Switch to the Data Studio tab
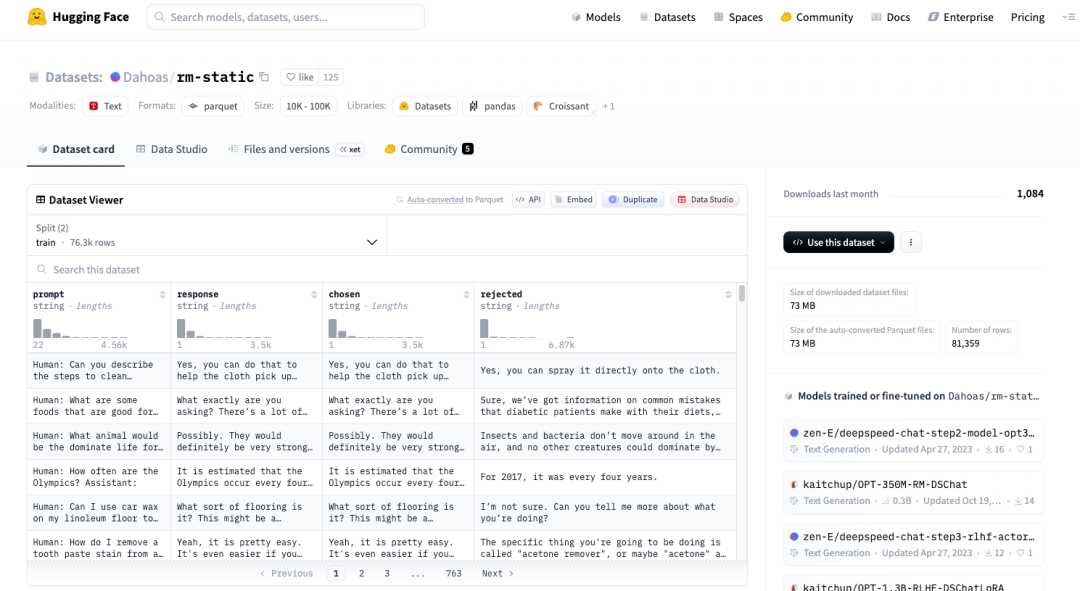1080x591 pixels. pyautogui.click(x=172, y=149)
